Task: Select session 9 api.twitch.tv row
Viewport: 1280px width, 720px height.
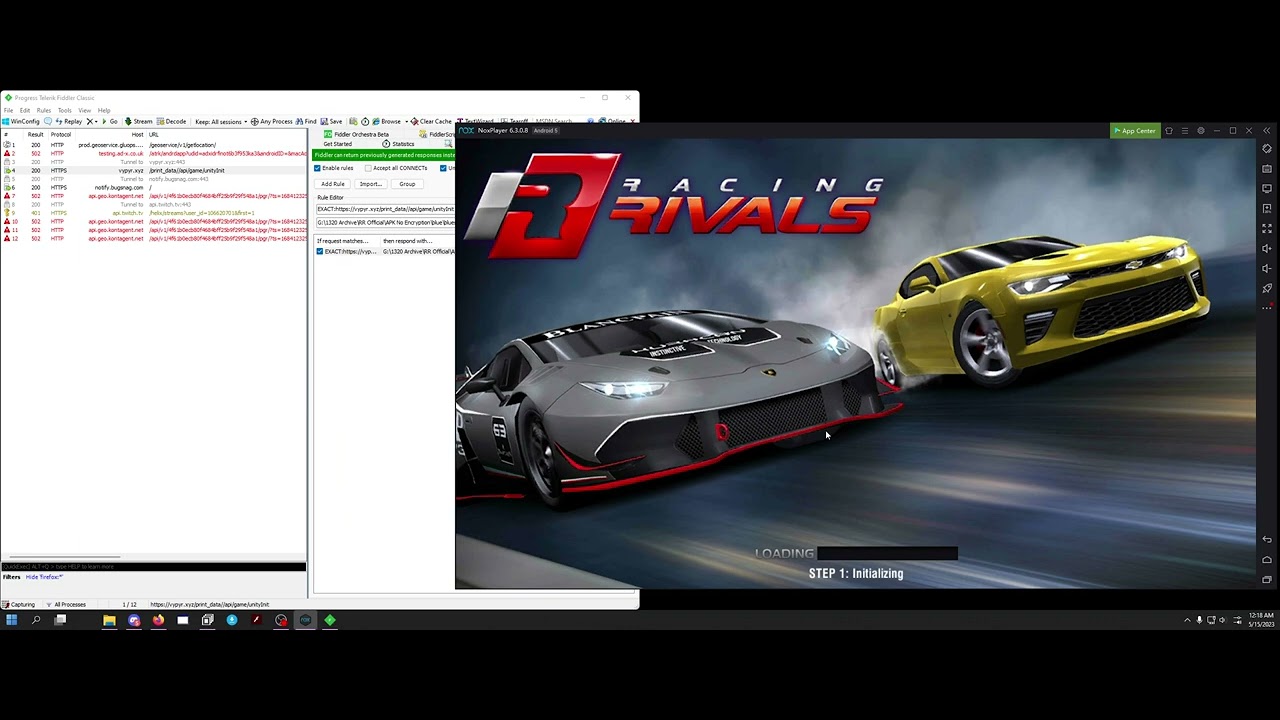Action: click(x=154, y=213)
